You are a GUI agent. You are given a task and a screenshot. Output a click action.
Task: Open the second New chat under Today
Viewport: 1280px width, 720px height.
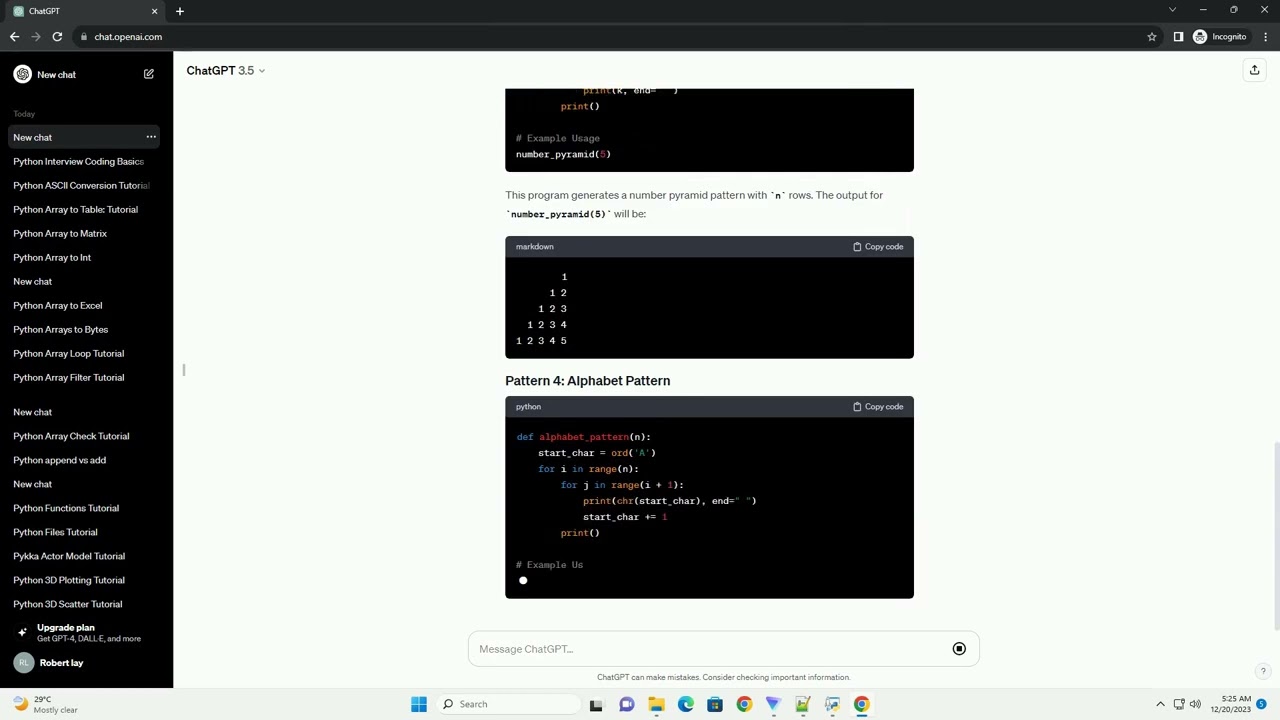click(x=33, y=281)
